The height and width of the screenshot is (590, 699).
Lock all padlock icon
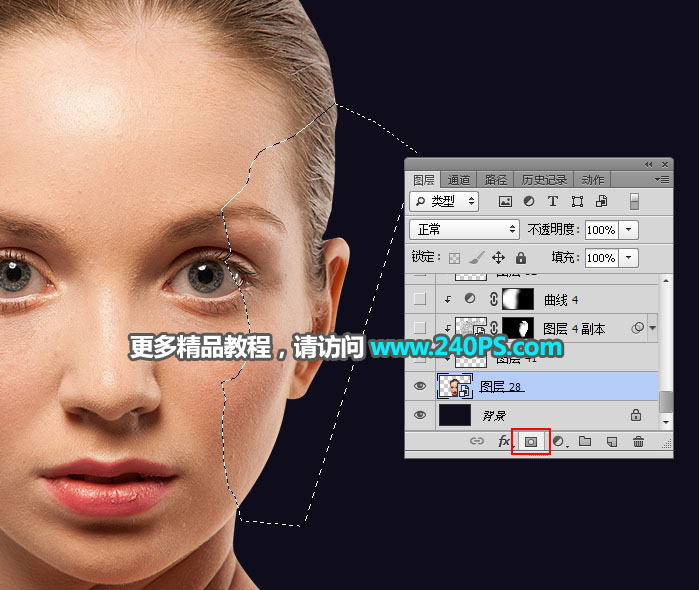pos(521,258)
